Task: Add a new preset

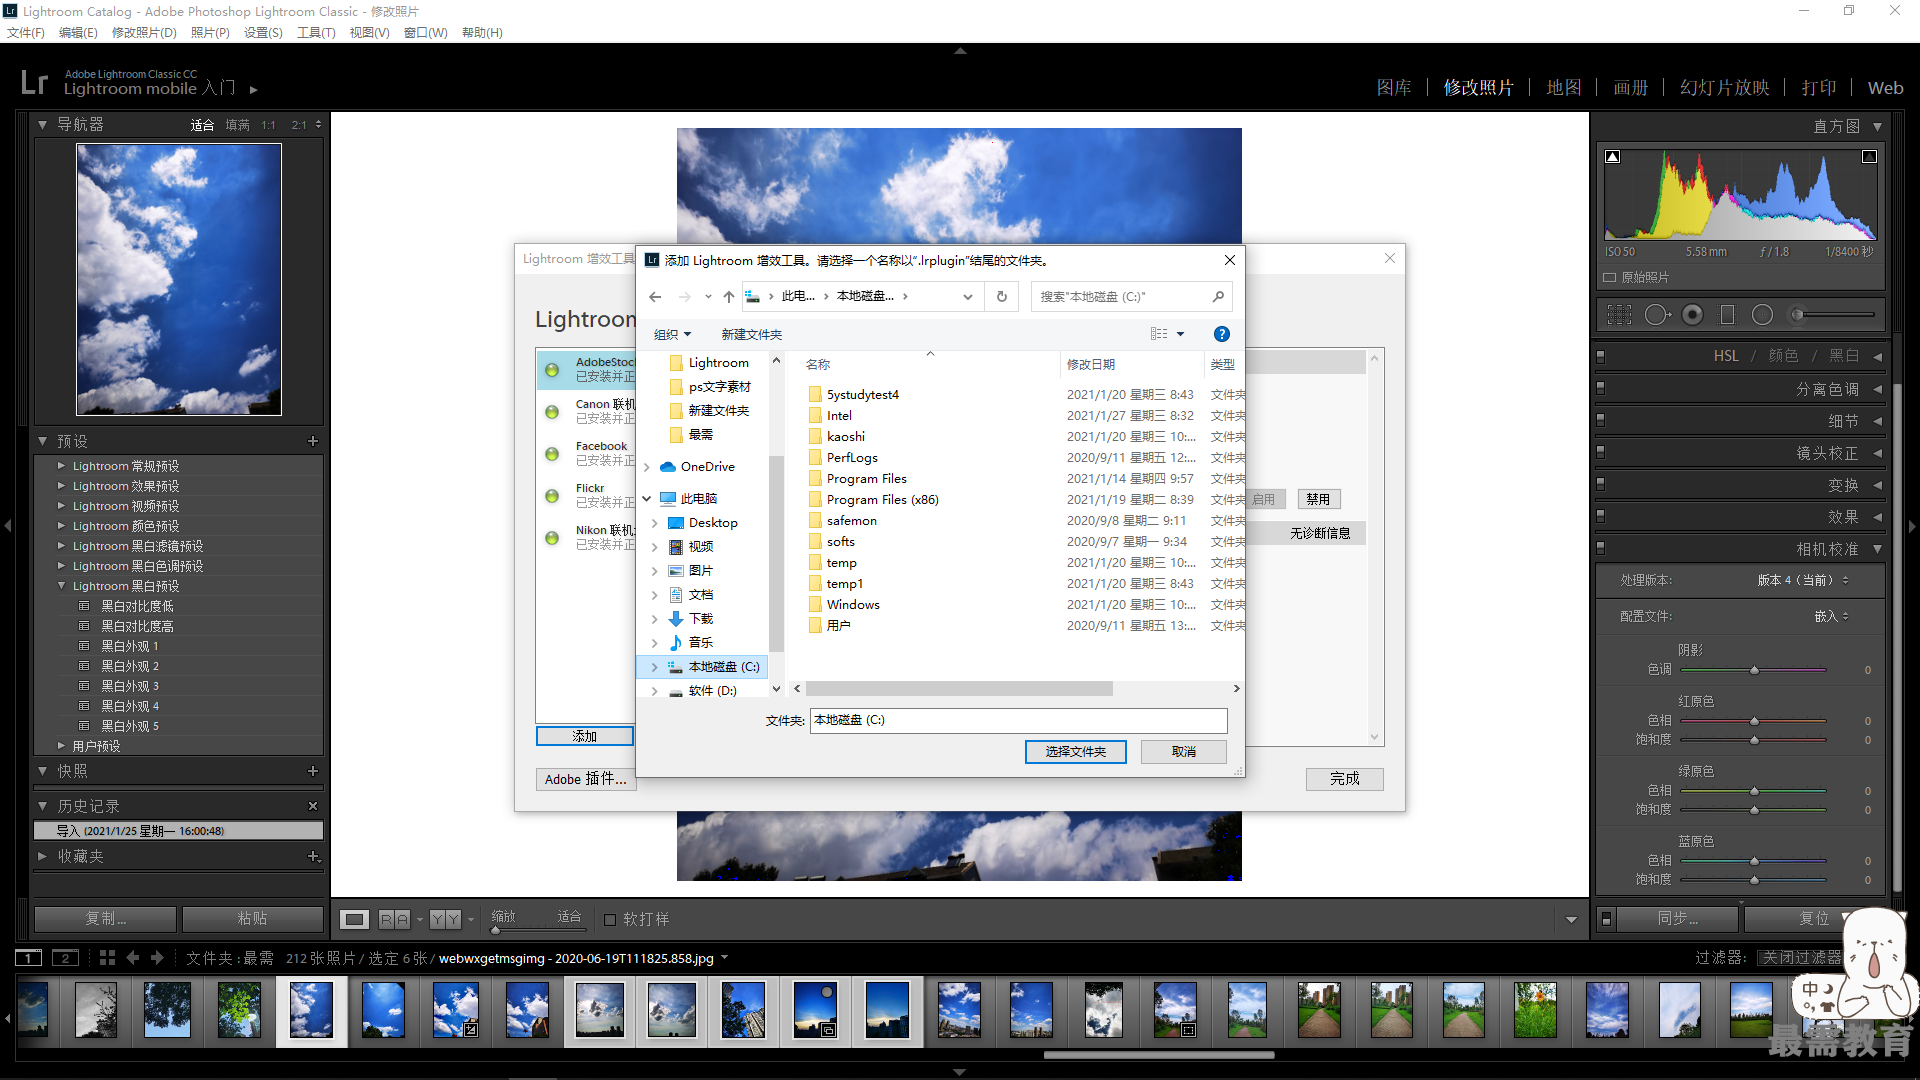Action: (x=313, y=441)
